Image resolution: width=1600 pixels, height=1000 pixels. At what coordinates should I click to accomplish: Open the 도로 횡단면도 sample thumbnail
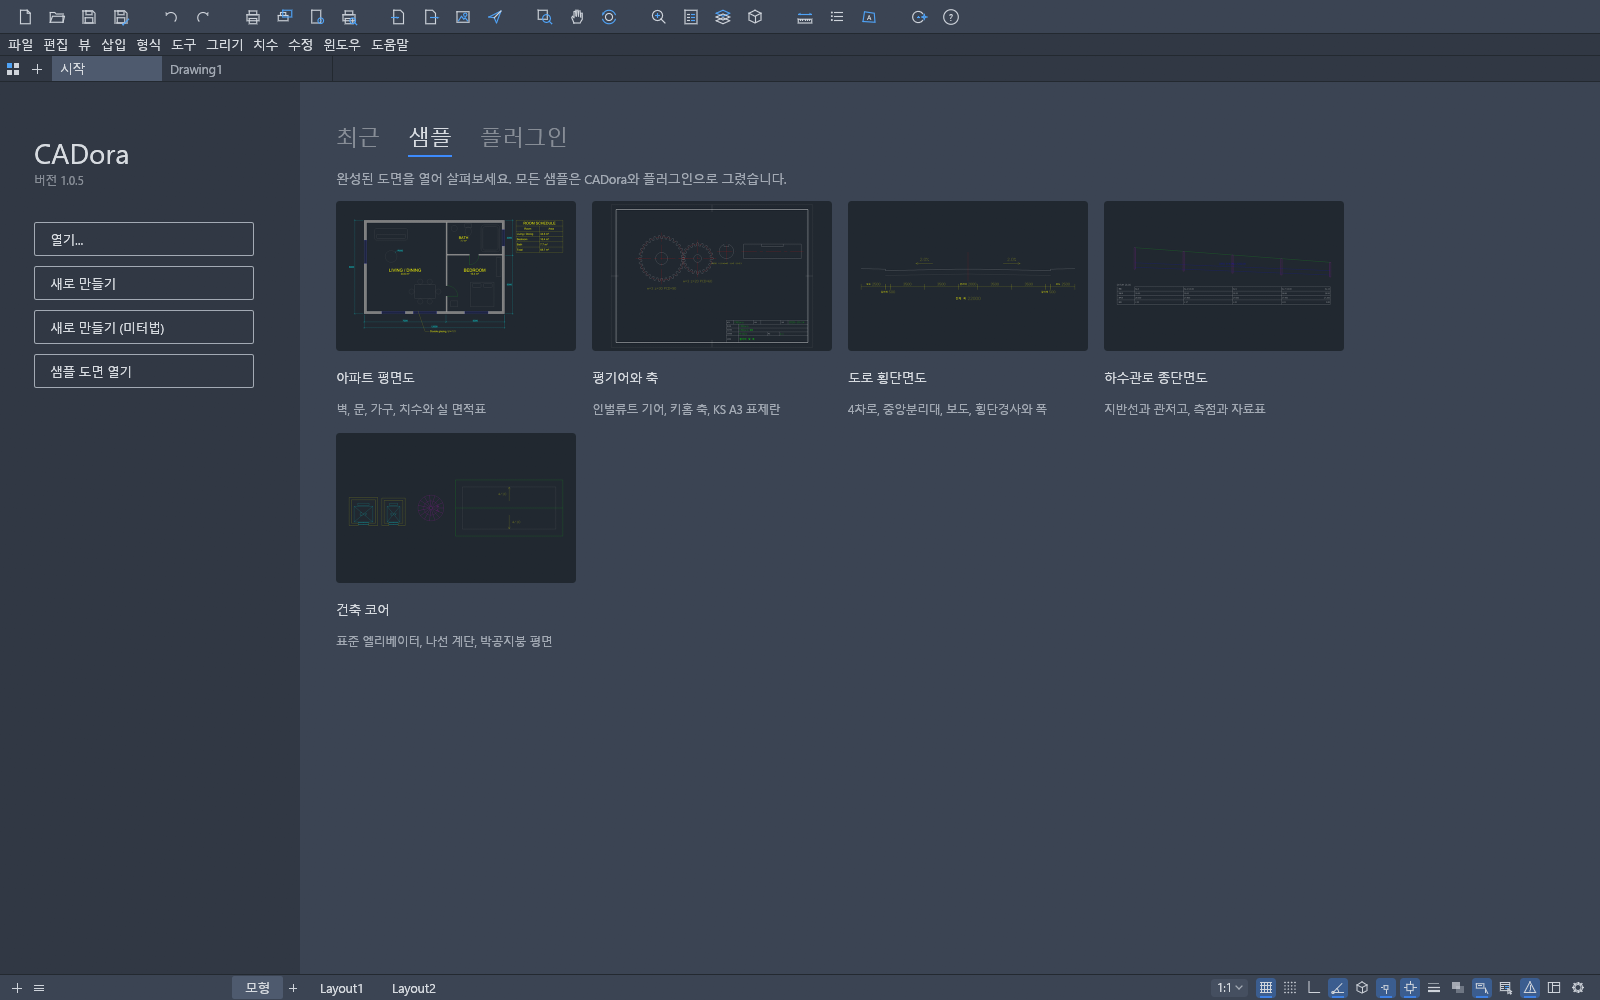click(968, 276)
